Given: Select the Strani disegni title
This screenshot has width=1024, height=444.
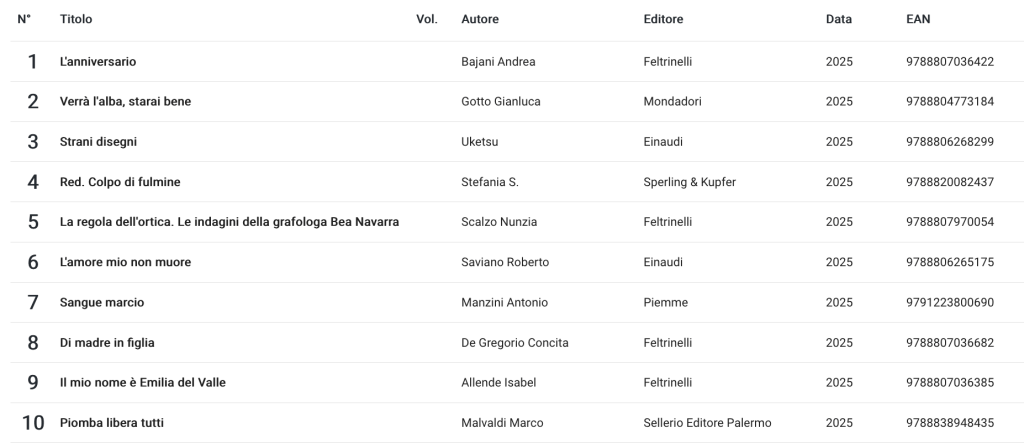Looking at the screenshot, I should click(98, 142).
